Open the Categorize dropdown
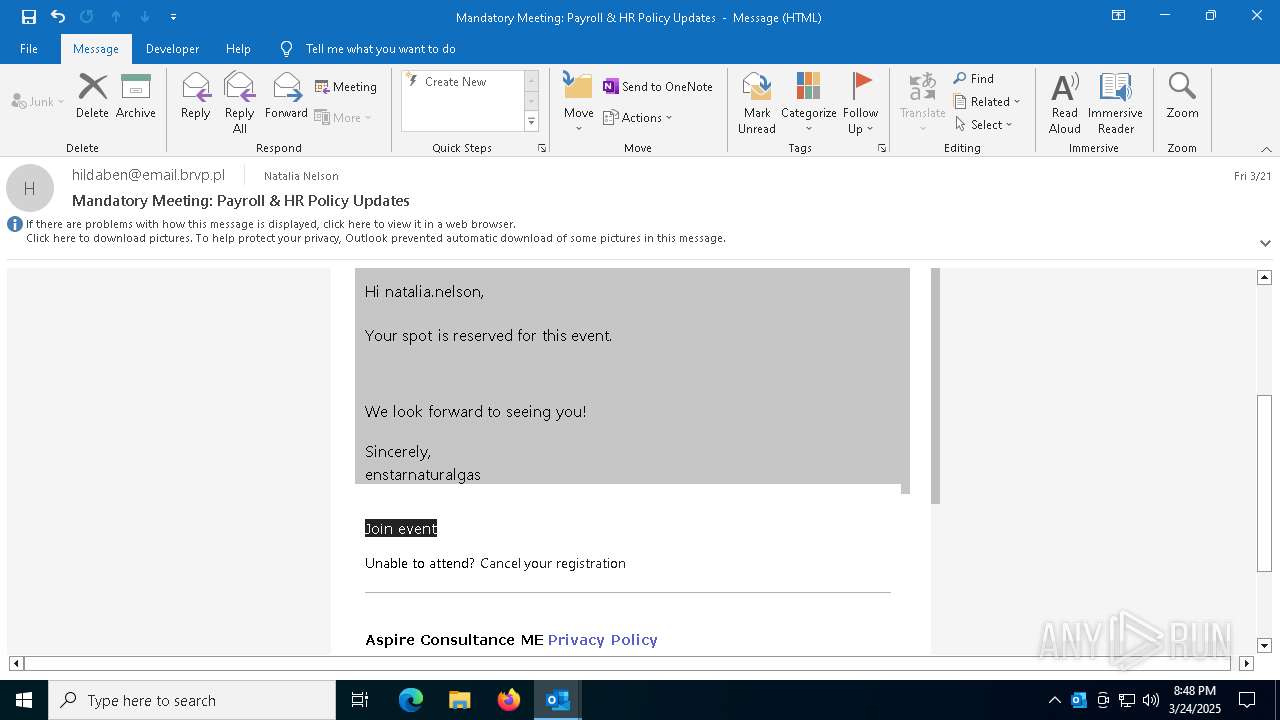This screenshot has height=720, width=1280. [x=808, y=103]
